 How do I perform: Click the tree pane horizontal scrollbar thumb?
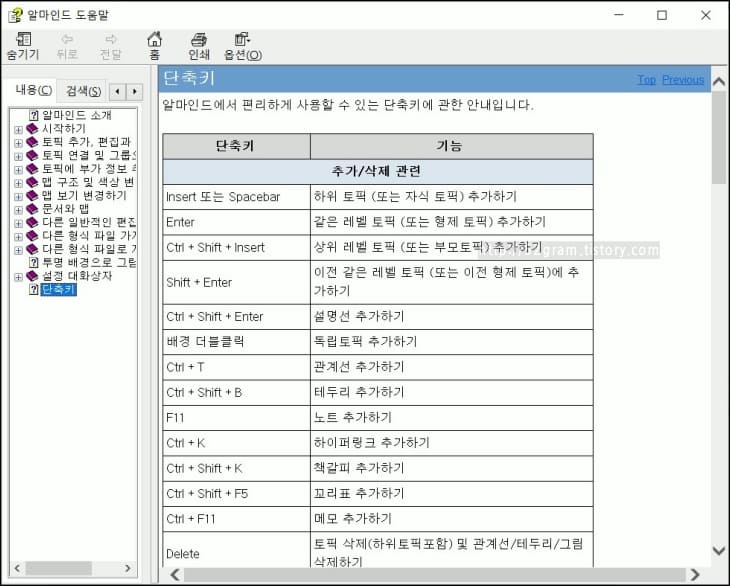tap(59, 568)
